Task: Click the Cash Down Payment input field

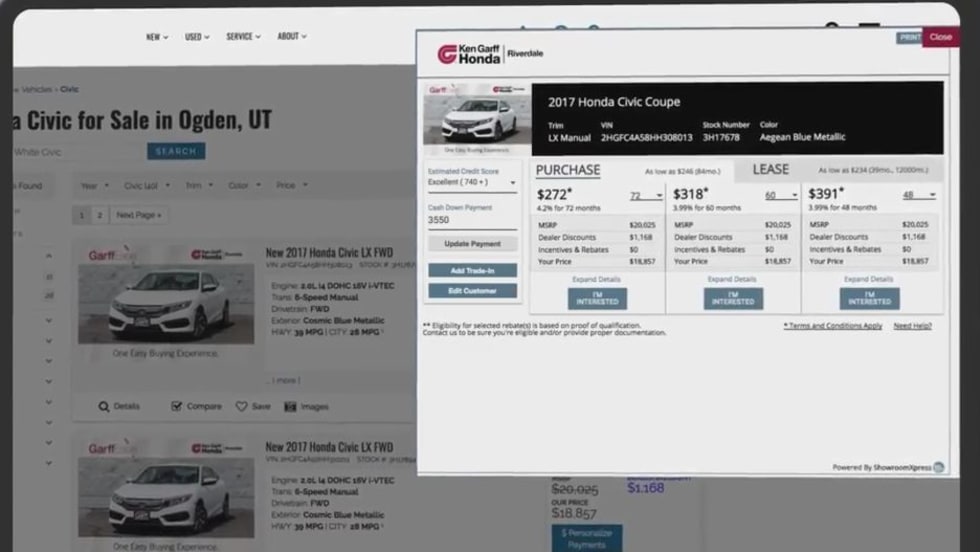Action: point(472,220)
